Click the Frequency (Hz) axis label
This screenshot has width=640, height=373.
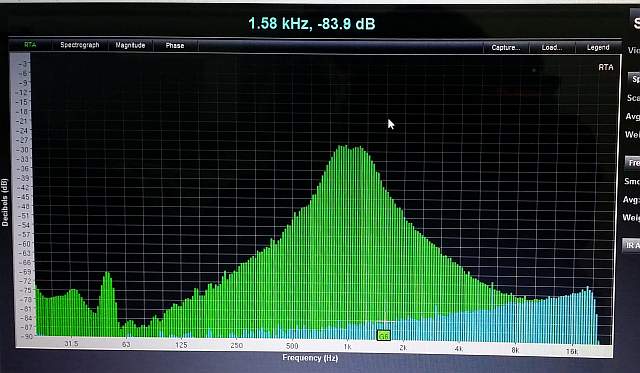click(310, 358)
